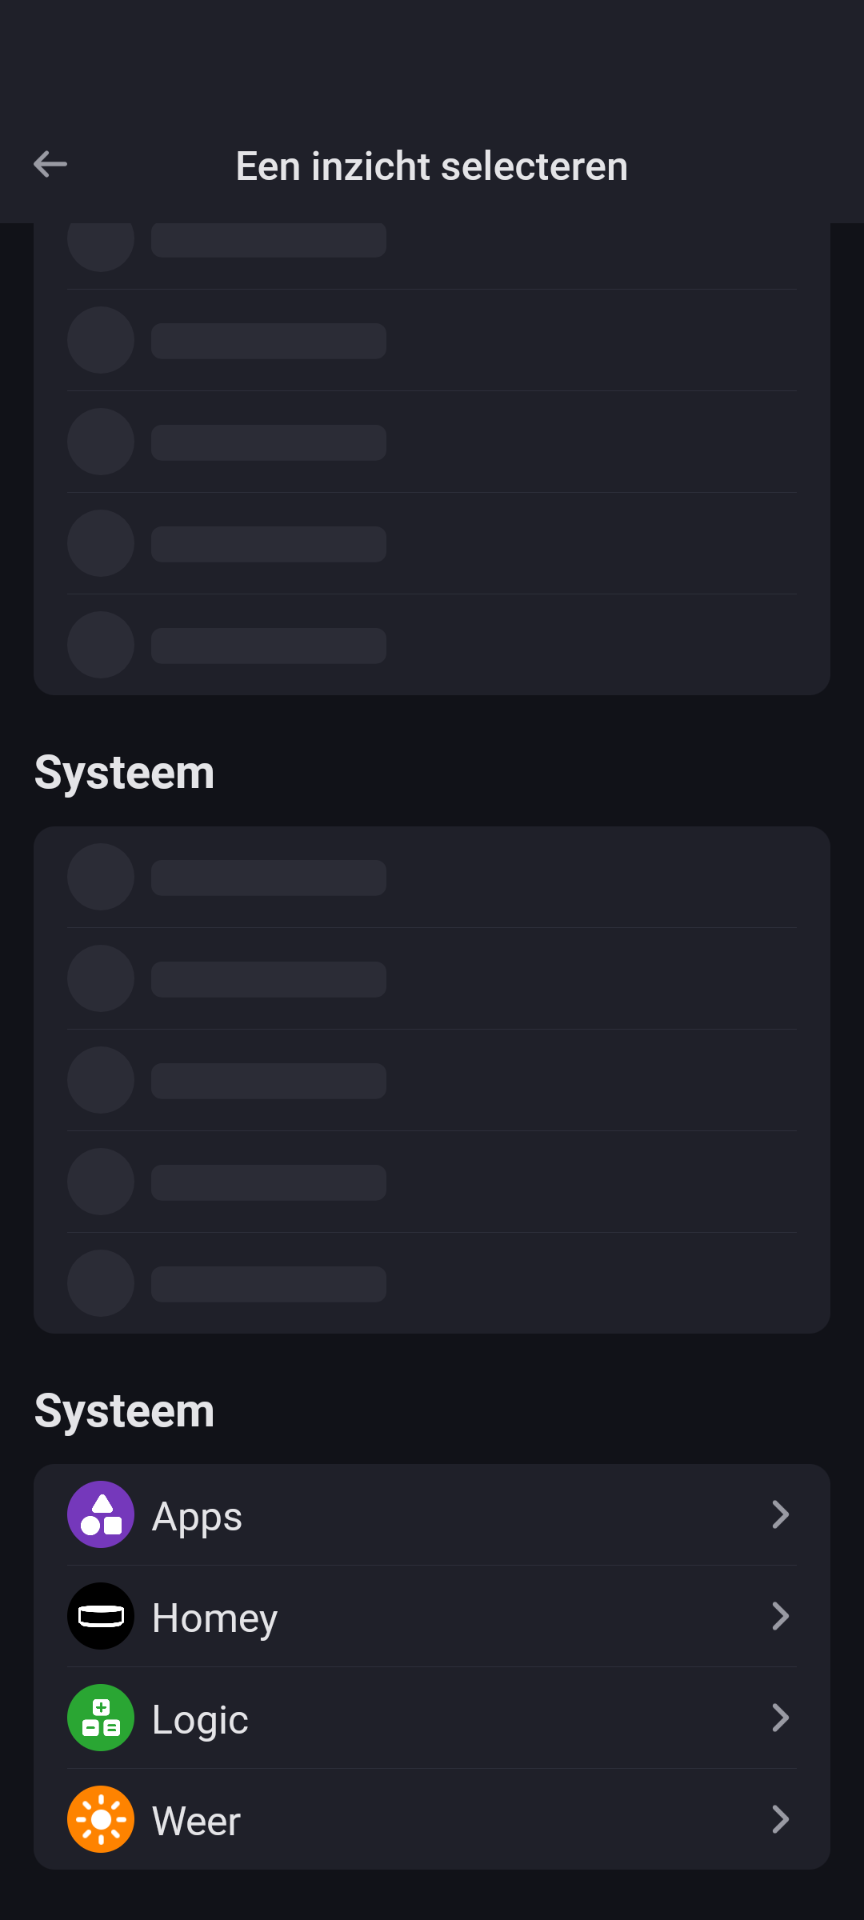Click the orange Weer sun icon

pos(101,1819)
